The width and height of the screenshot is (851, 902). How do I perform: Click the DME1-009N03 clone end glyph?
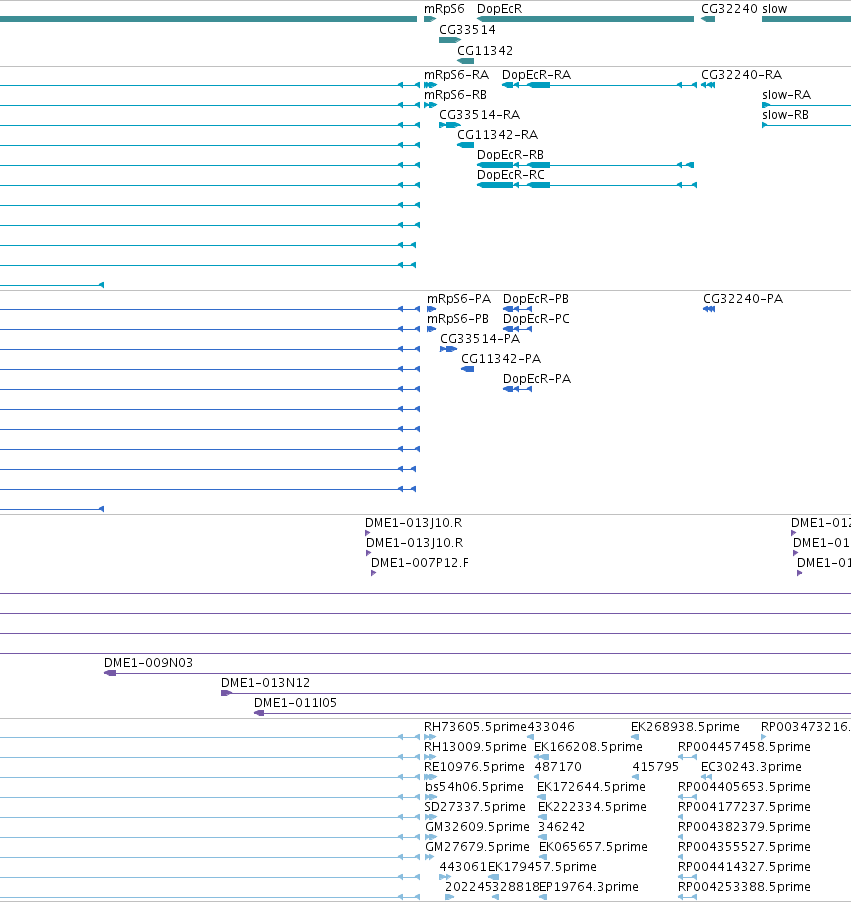(110, 673)
